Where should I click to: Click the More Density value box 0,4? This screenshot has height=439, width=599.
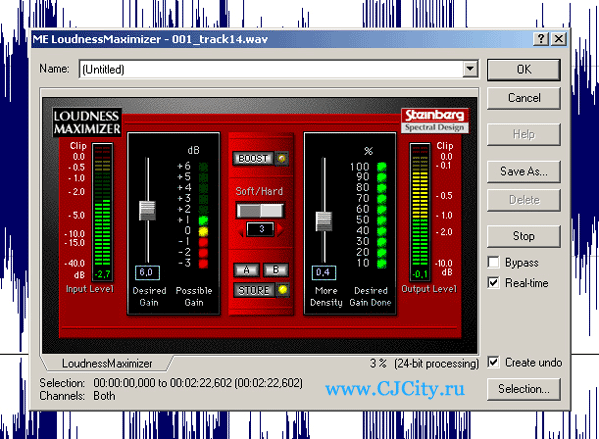pyautogui.click(x=324, y=272)
